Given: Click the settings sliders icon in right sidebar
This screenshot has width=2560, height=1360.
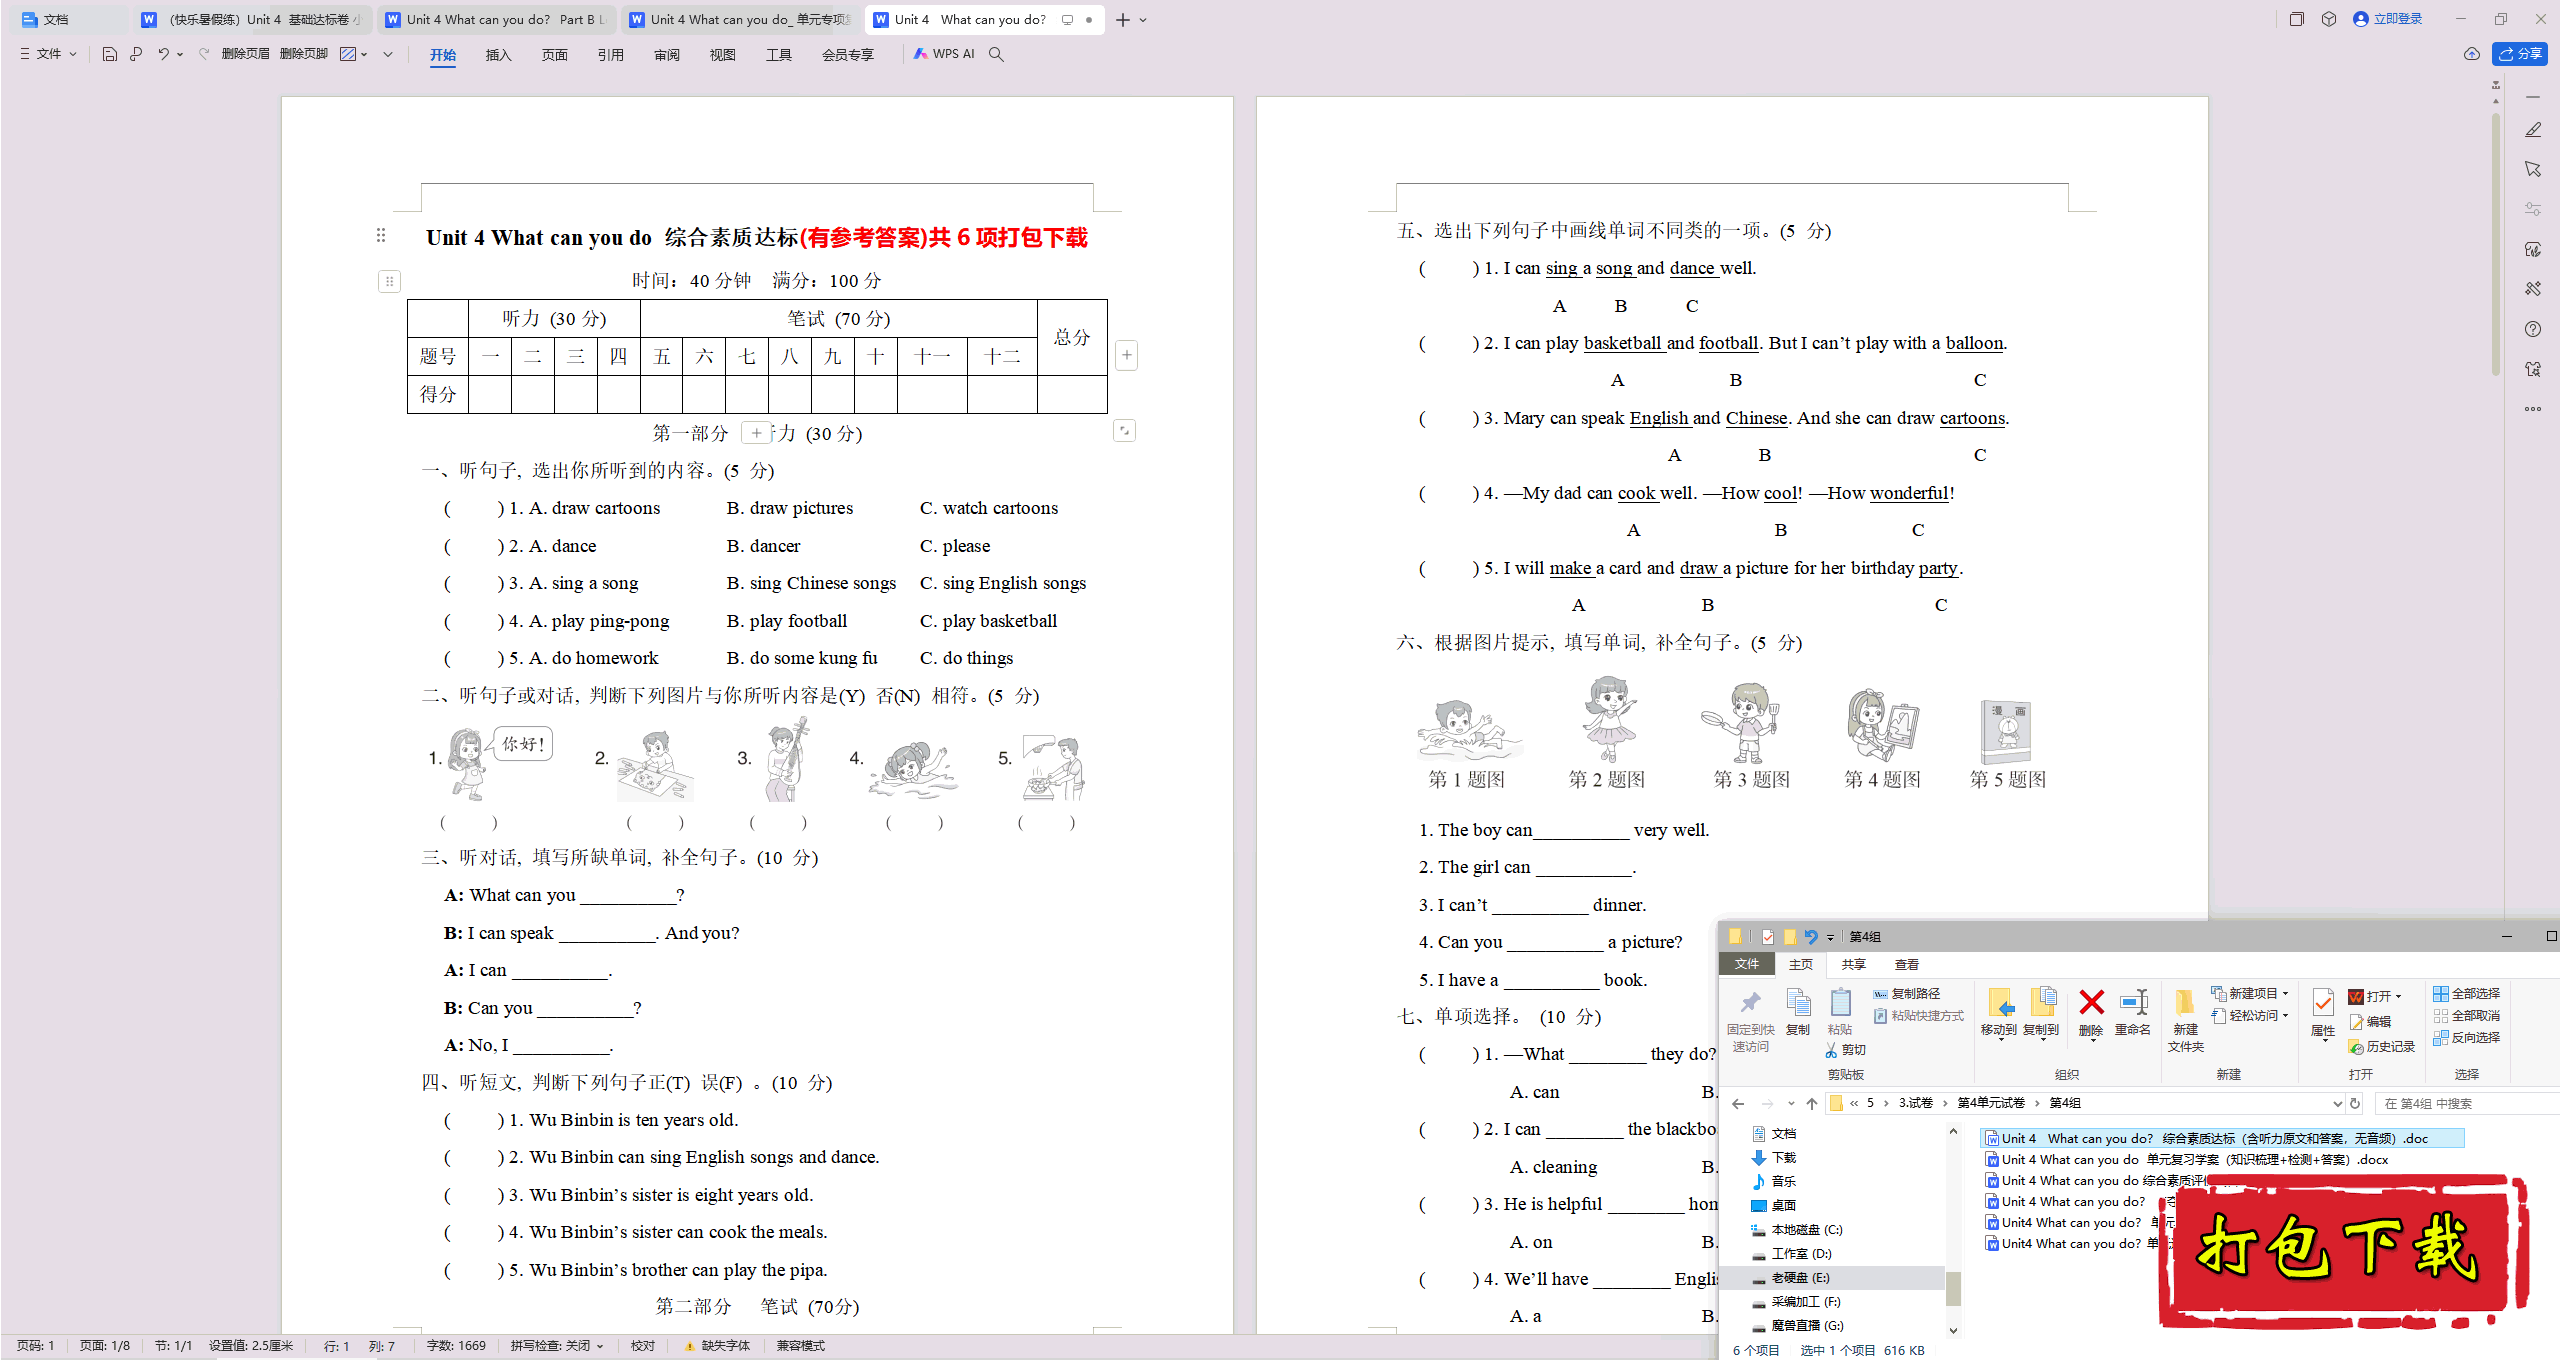Looking at the screenshot, I should (x=2533, y=209).
